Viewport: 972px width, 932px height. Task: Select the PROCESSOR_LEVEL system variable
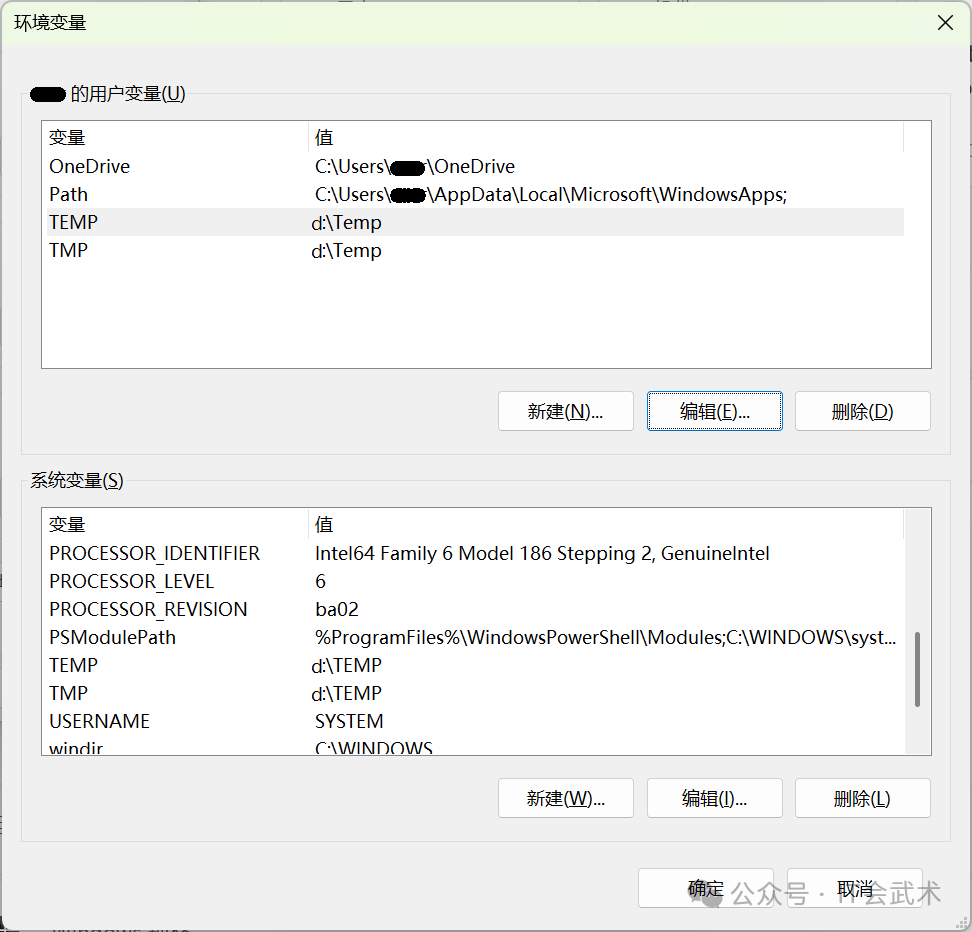point(132,582)
